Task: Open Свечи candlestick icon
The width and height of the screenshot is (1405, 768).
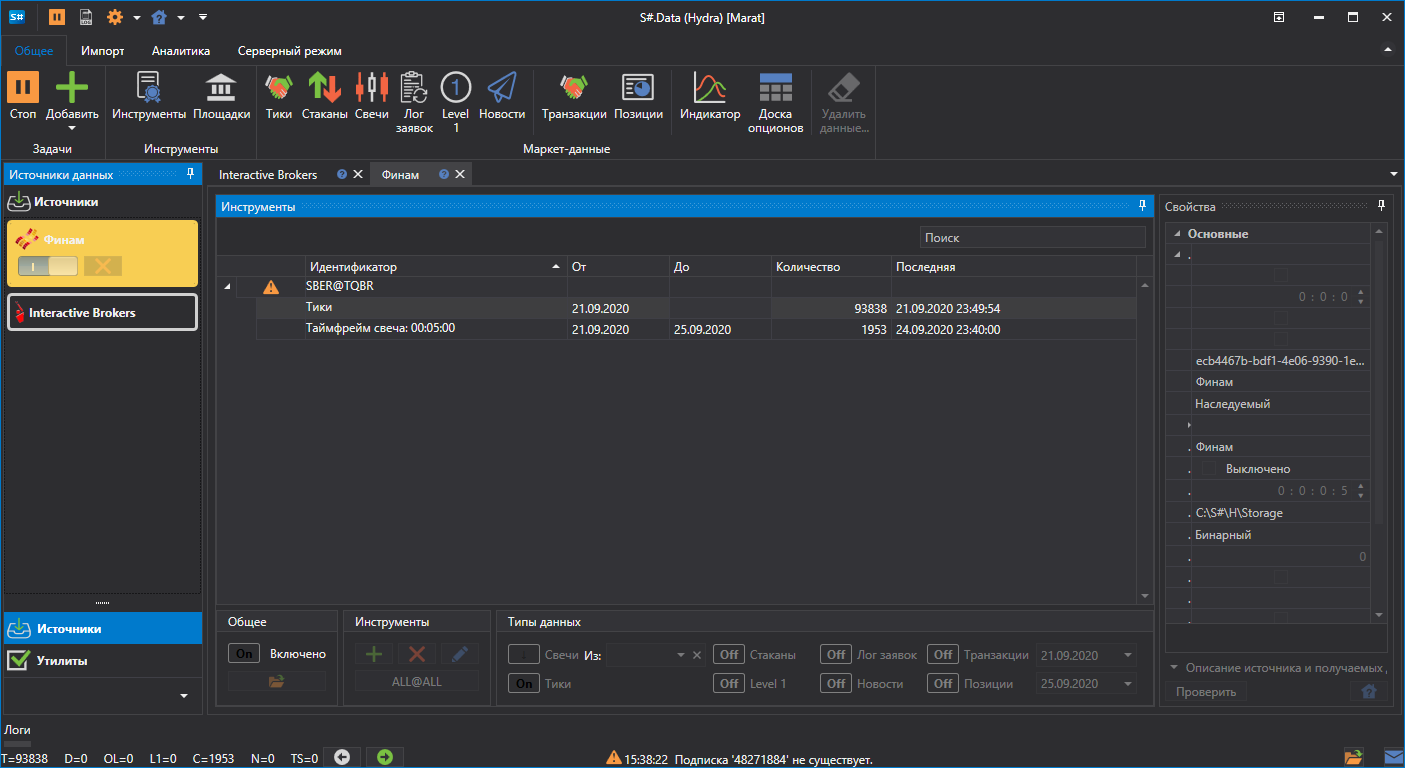Action: [372, 88]
